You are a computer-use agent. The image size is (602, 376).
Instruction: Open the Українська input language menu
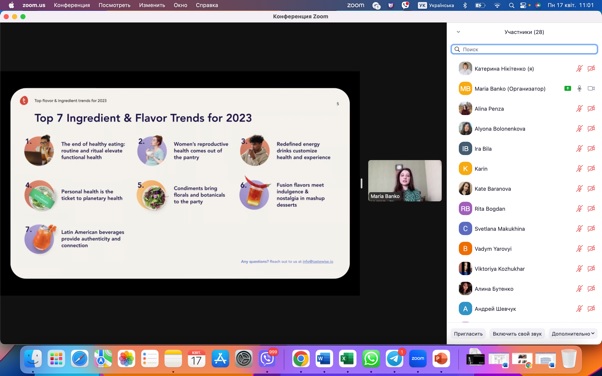pos(436,5)
